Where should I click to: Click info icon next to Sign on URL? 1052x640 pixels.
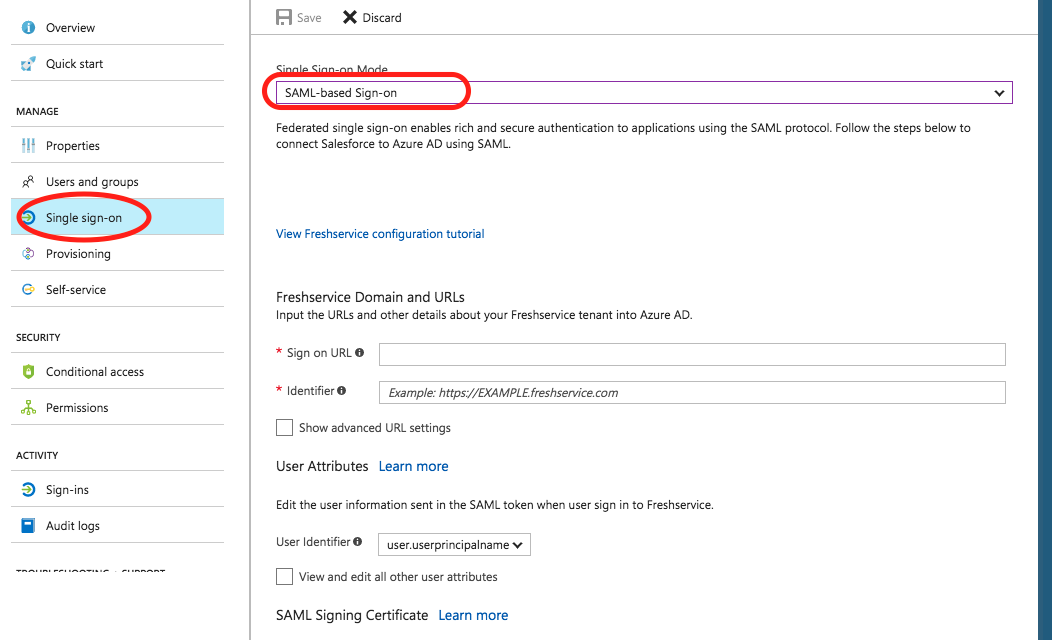[x=360, y=353]
